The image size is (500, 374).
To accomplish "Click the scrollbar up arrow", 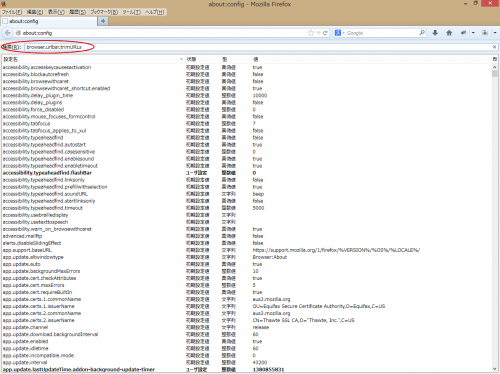I will pos(495,67).
